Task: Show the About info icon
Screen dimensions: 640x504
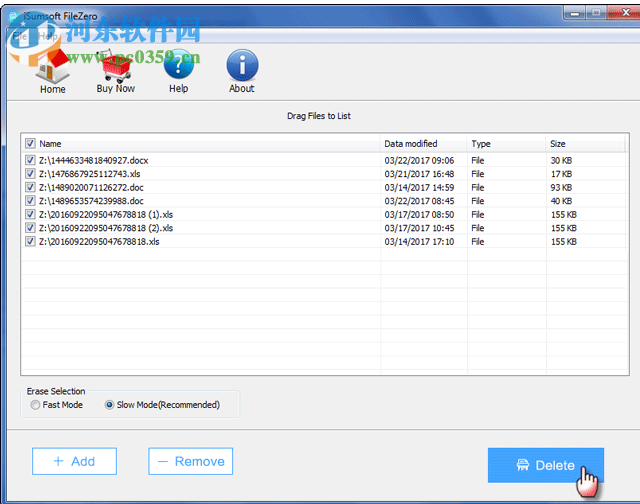Action: click(x=242, y=65)
